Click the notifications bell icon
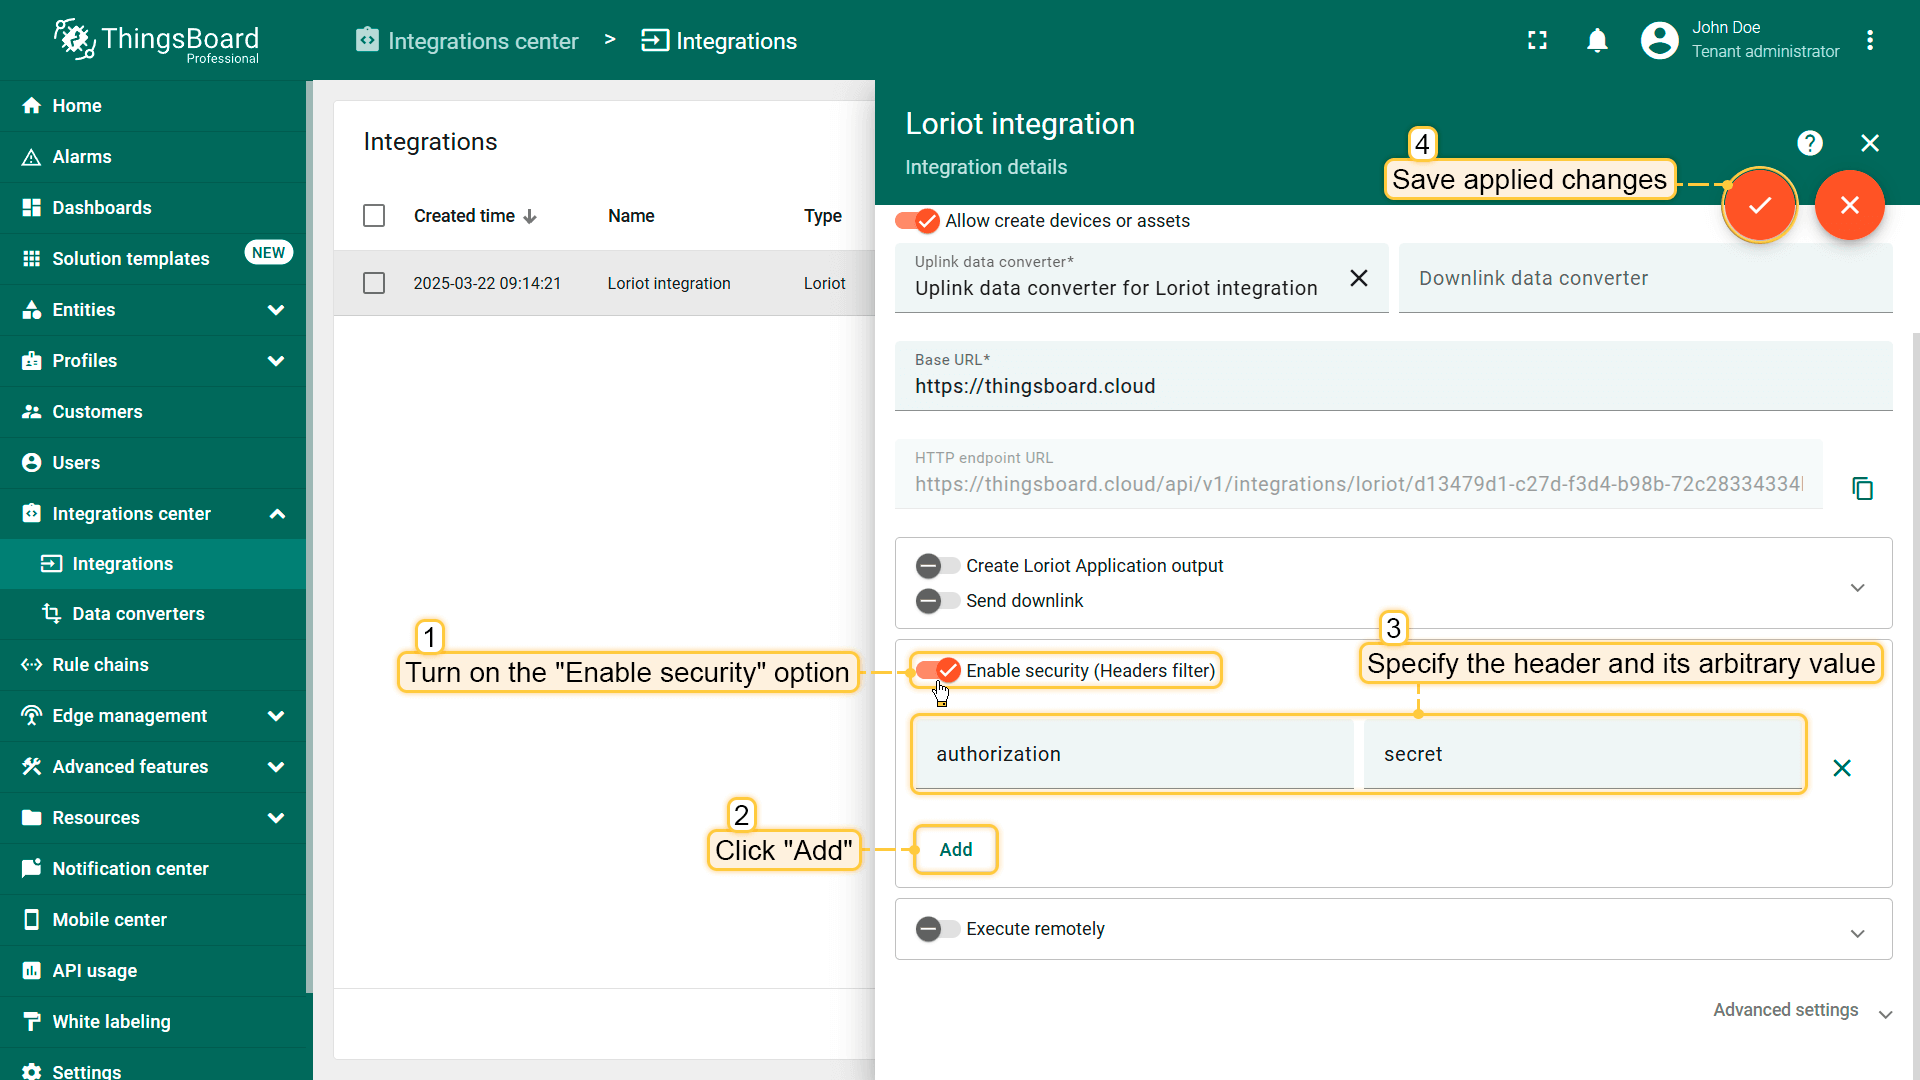This screenshot has height=1080, width=1920. (x=1597, y=40)
